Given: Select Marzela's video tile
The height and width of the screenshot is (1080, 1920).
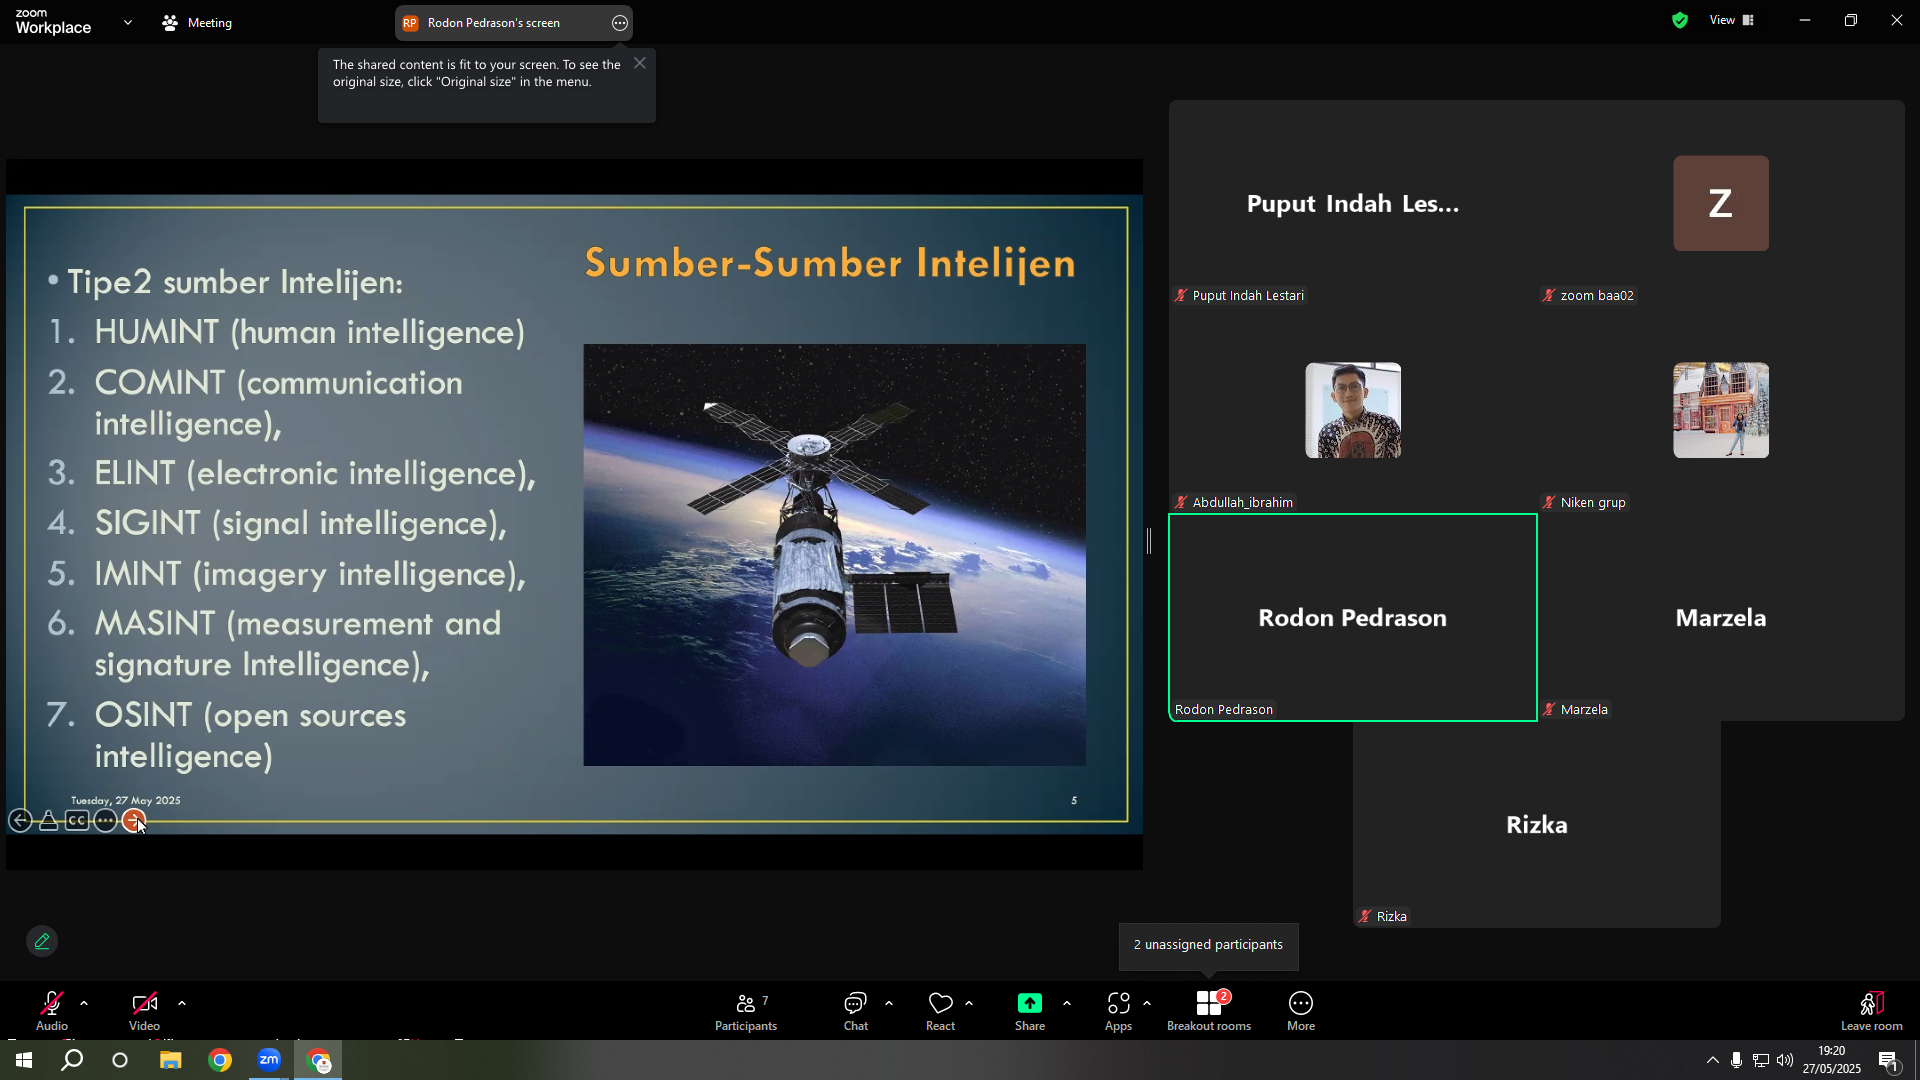Looking at the screenshot, I should tap(1721, 617).
